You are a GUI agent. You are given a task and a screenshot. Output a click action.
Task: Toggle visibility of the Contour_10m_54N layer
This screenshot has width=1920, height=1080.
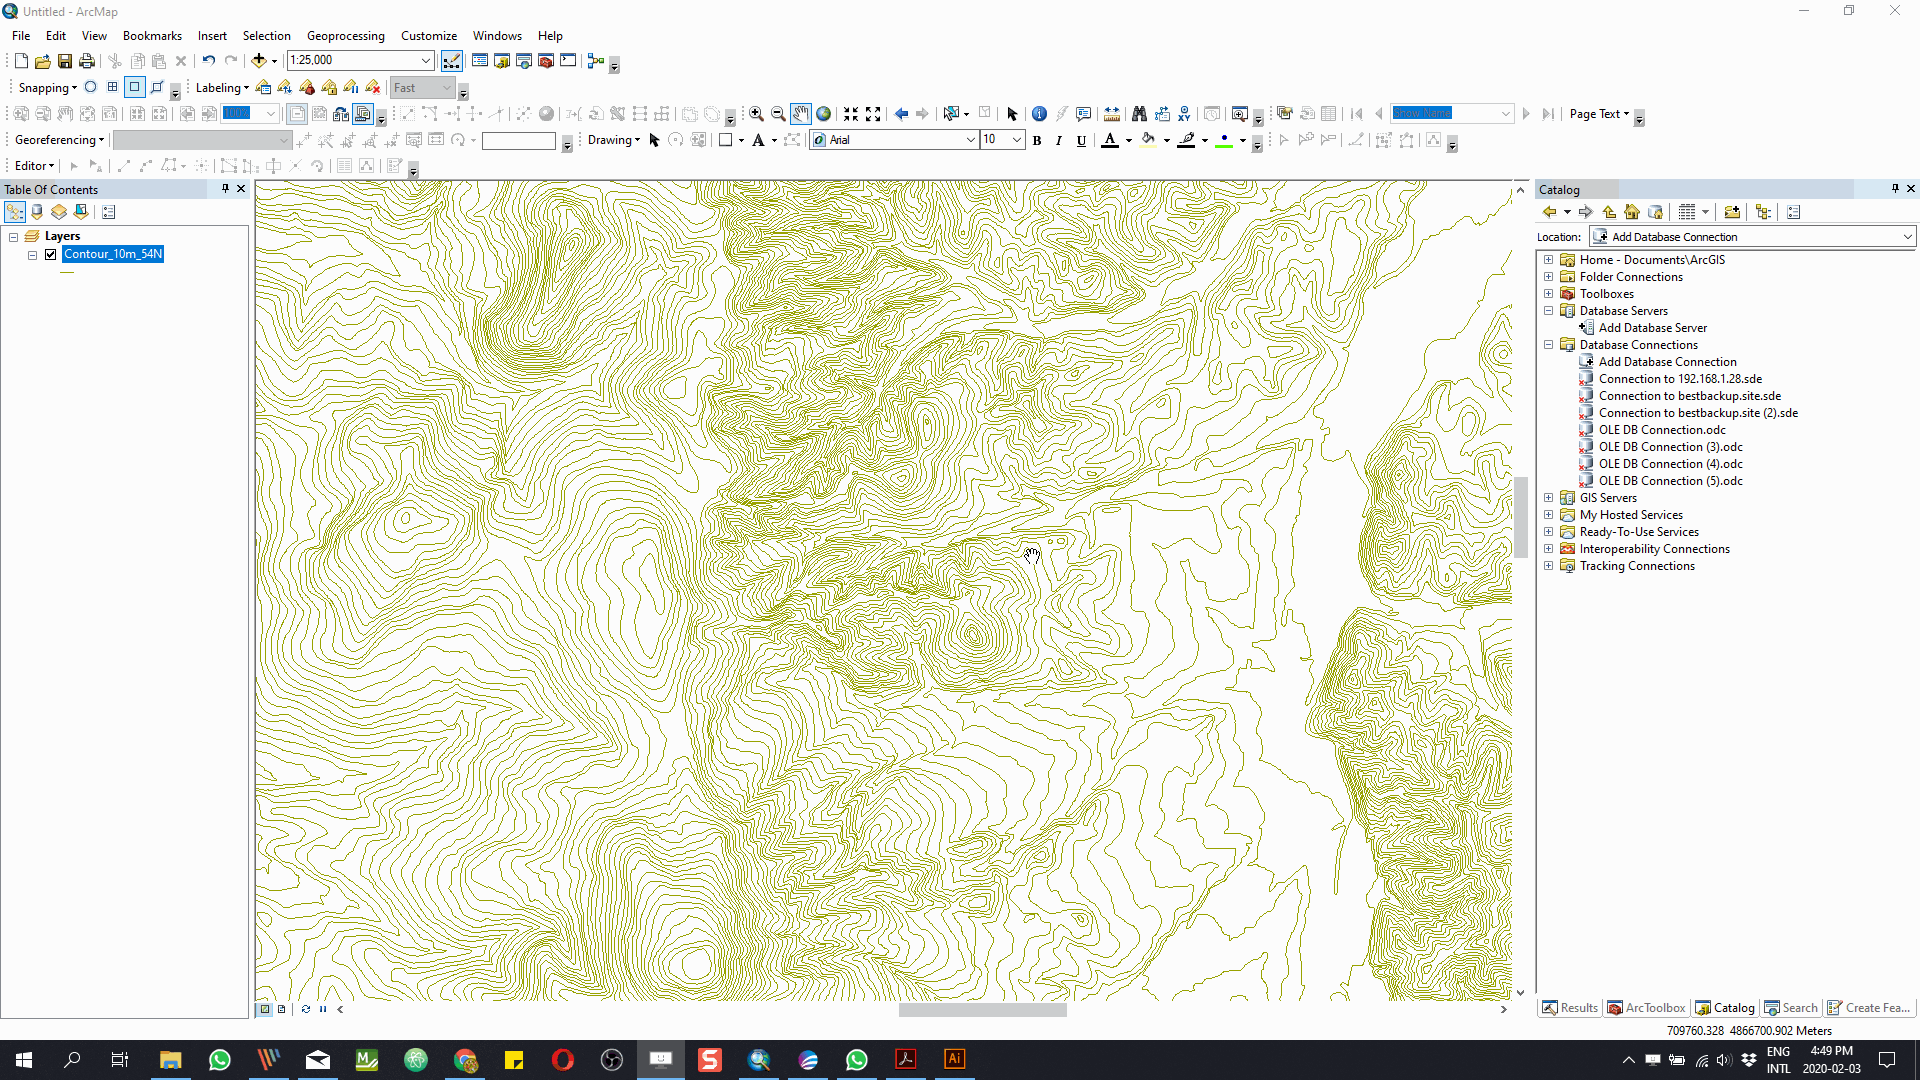[x=50, y=254]
